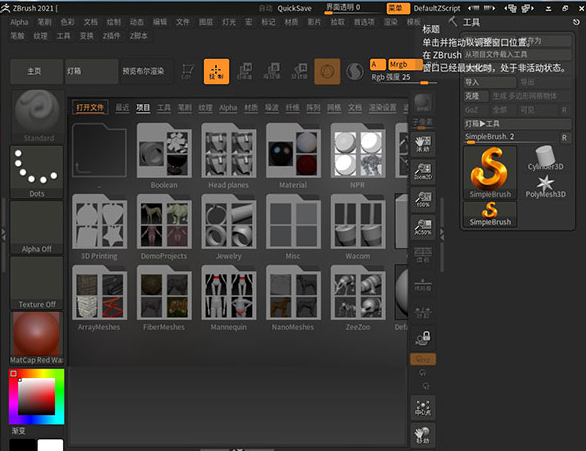This screenshot has width=586, height=451.
Task: Click the 100% actual size icon
Action: [423, 199]
